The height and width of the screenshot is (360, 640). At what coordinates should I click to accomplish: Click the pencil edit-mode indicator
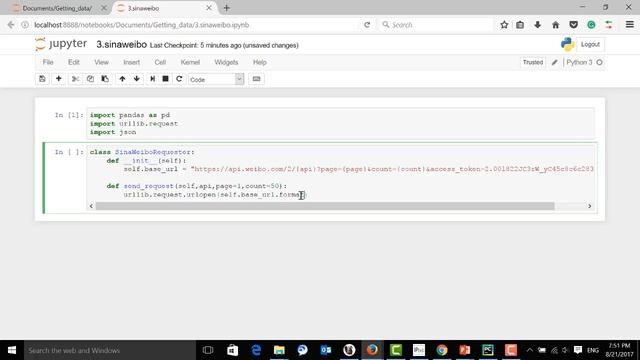click(x=554, y=62)
